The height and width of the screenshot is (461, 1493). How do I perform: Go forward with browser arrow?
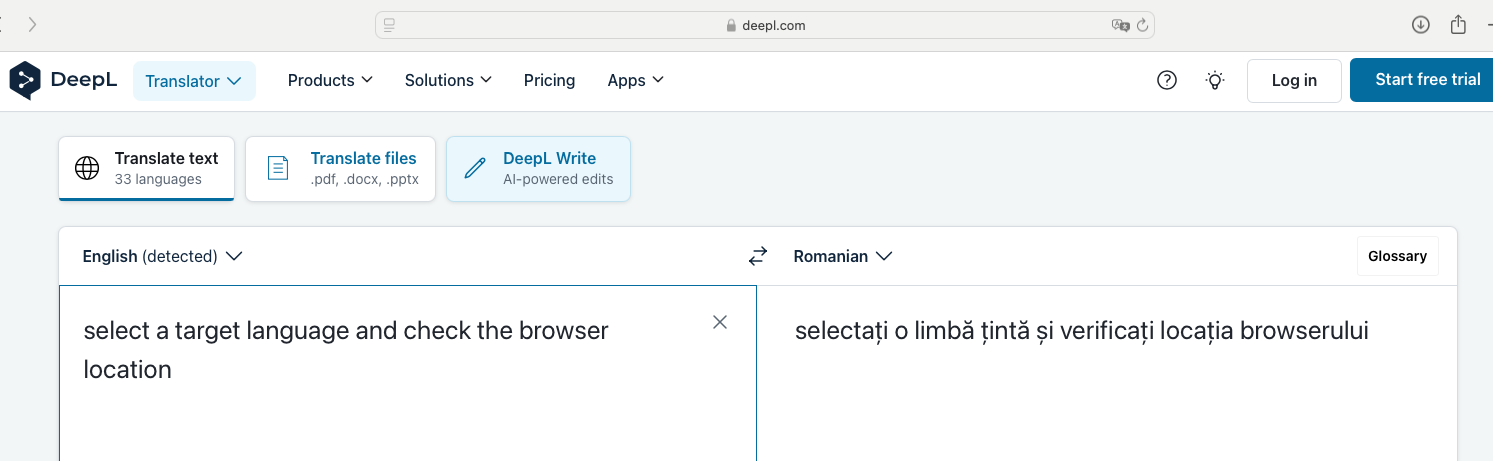[32, 25]
